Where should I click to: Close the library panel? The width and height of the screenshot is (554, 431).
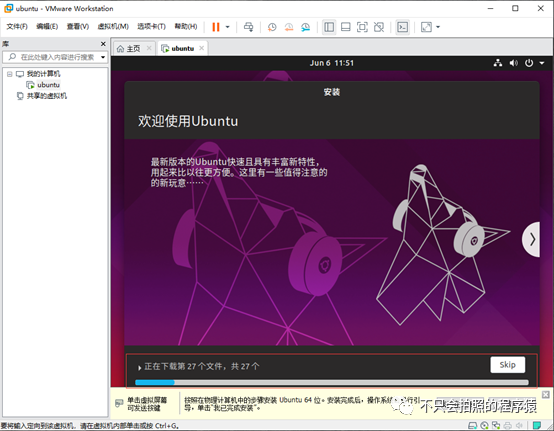[103, 44]
